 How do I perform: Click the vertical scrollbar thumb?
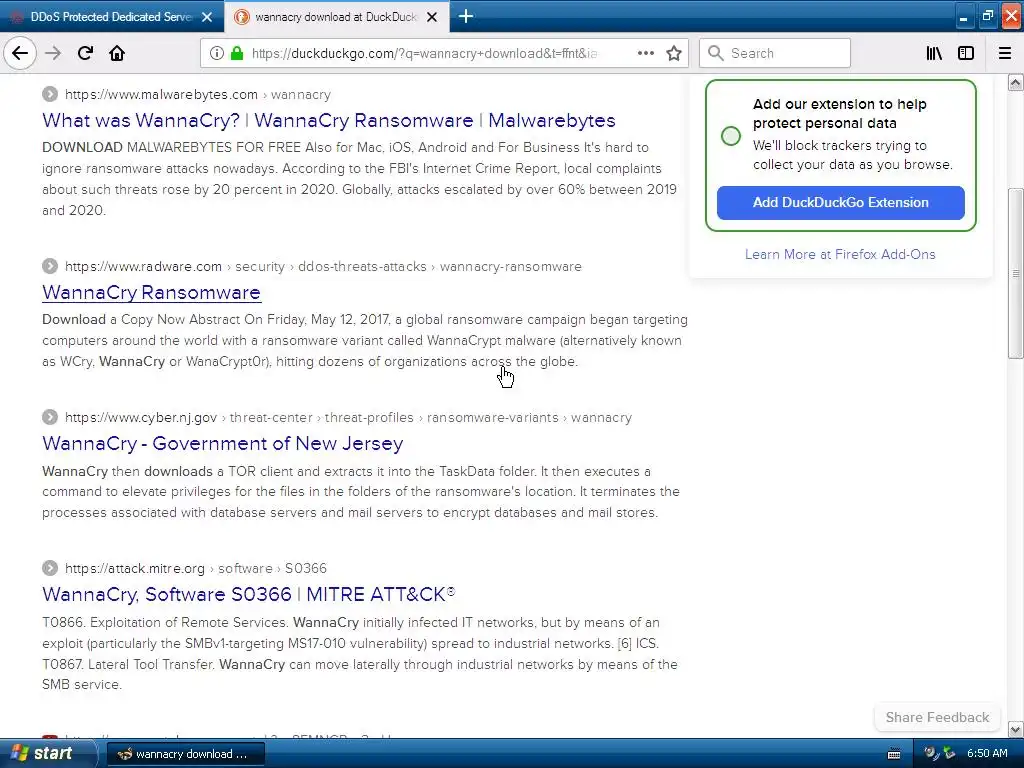pyautogui.click(x=1015, y=273)
